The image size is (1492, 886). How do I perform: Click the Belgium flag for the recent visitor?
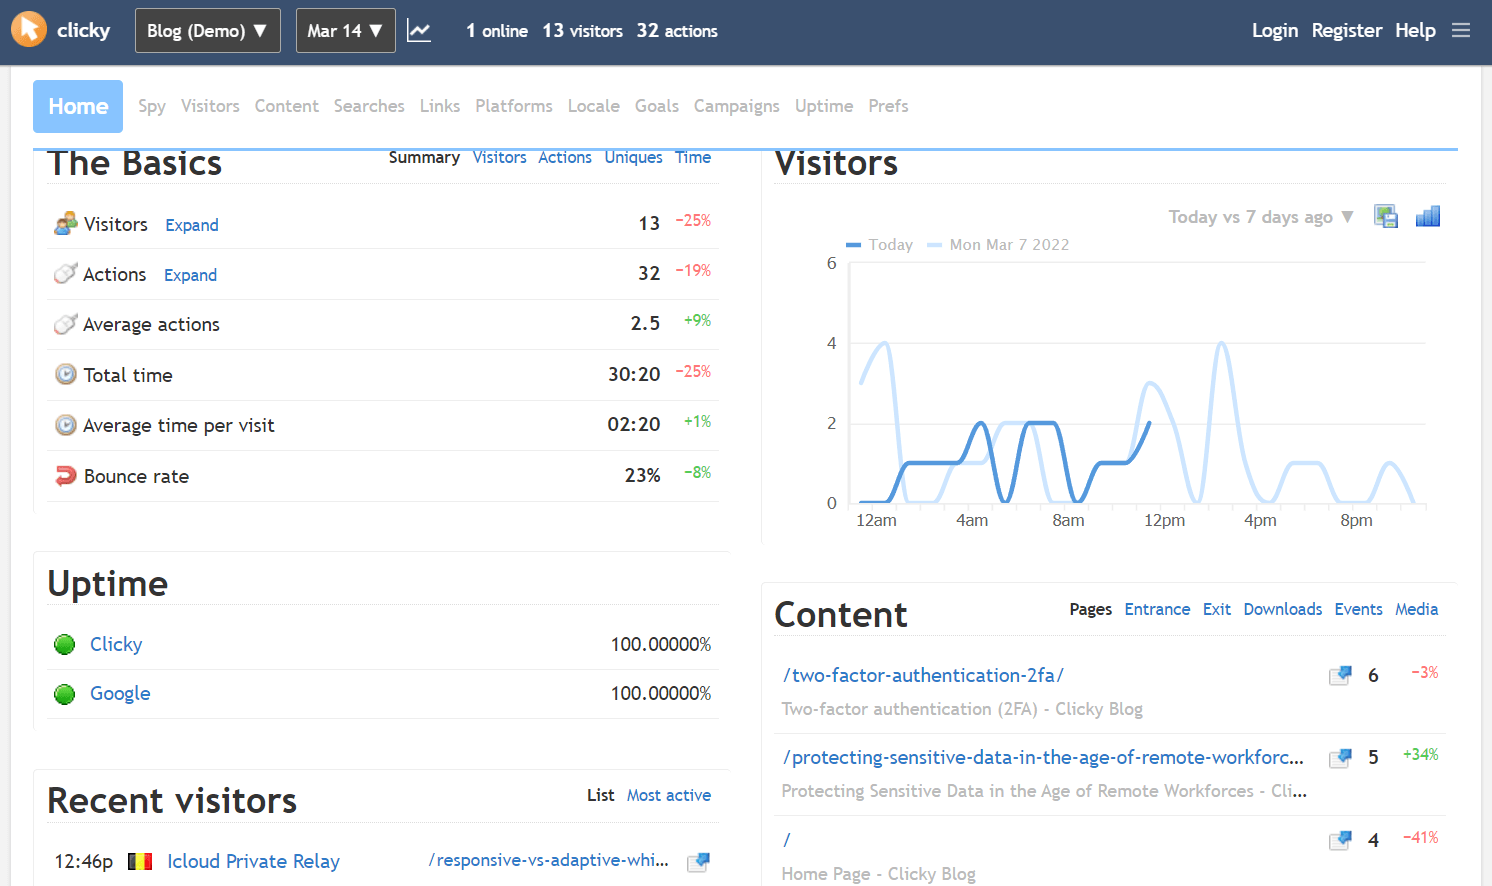140,860
